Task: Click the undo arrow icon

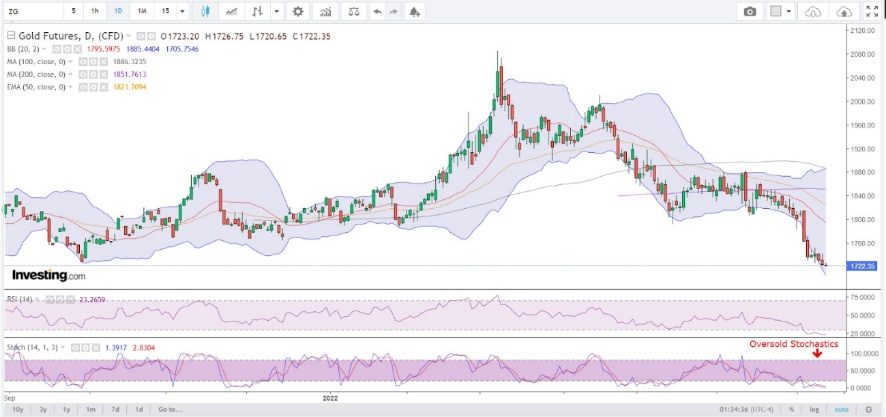Action: [x=377, y=11]
